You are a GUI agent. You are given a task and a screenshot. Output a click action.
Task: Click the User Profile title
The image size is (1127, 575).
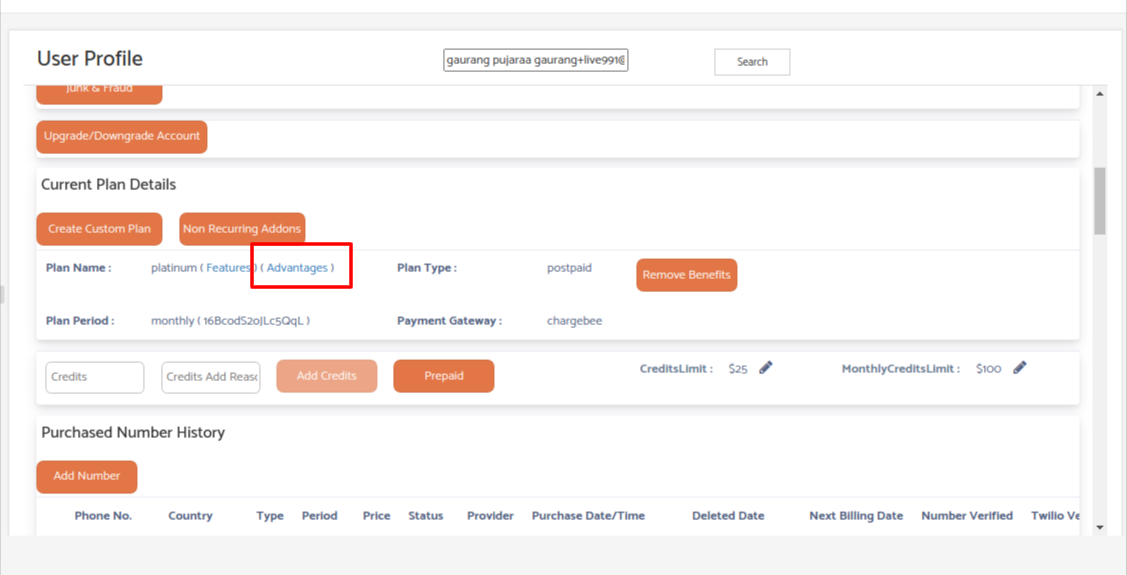click(90, 59)
